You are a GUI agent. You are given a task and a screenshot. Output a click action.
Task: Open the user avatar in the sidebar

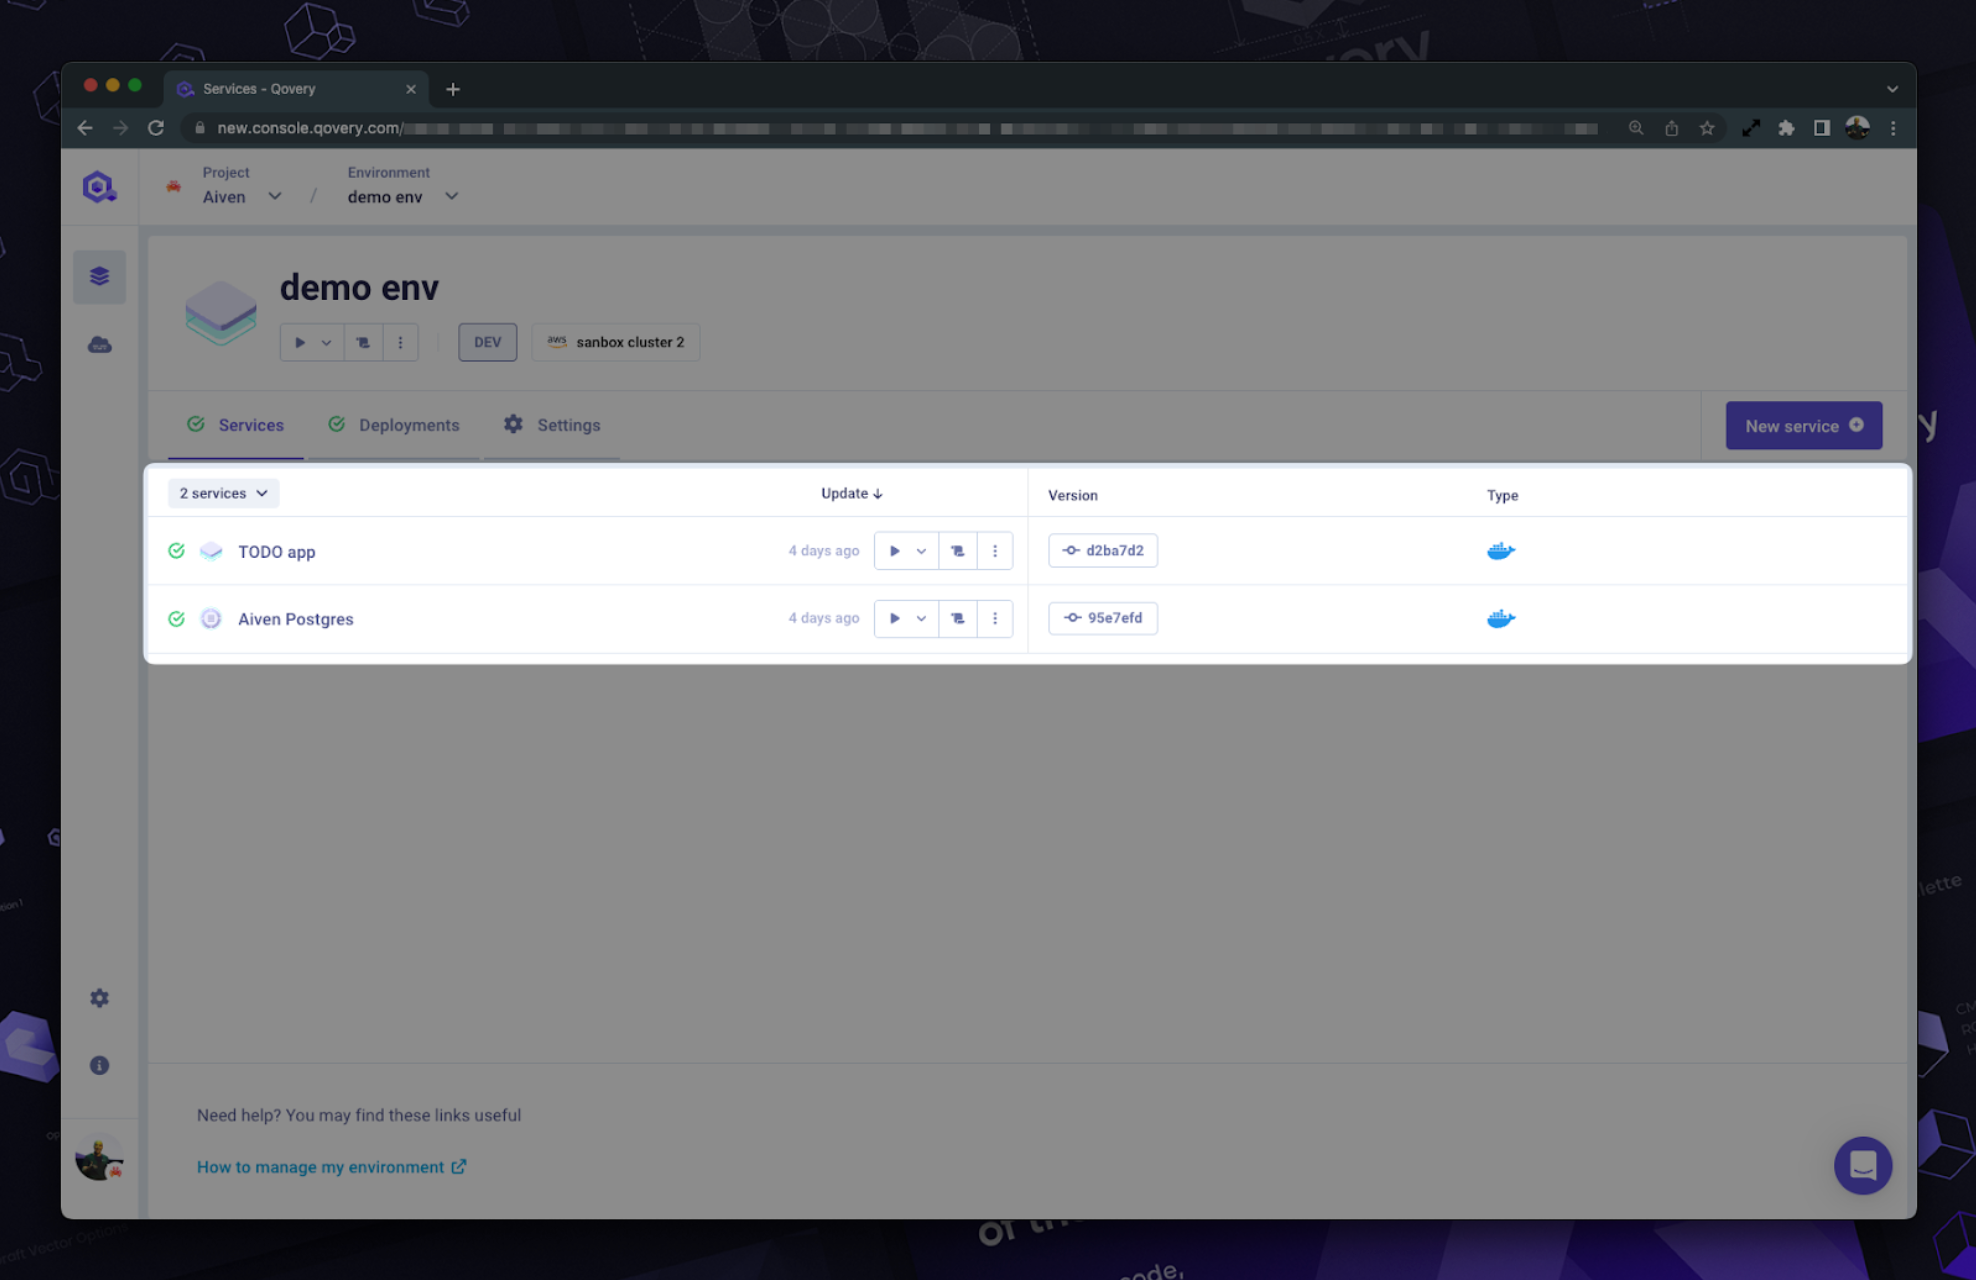click(99, 1158)
